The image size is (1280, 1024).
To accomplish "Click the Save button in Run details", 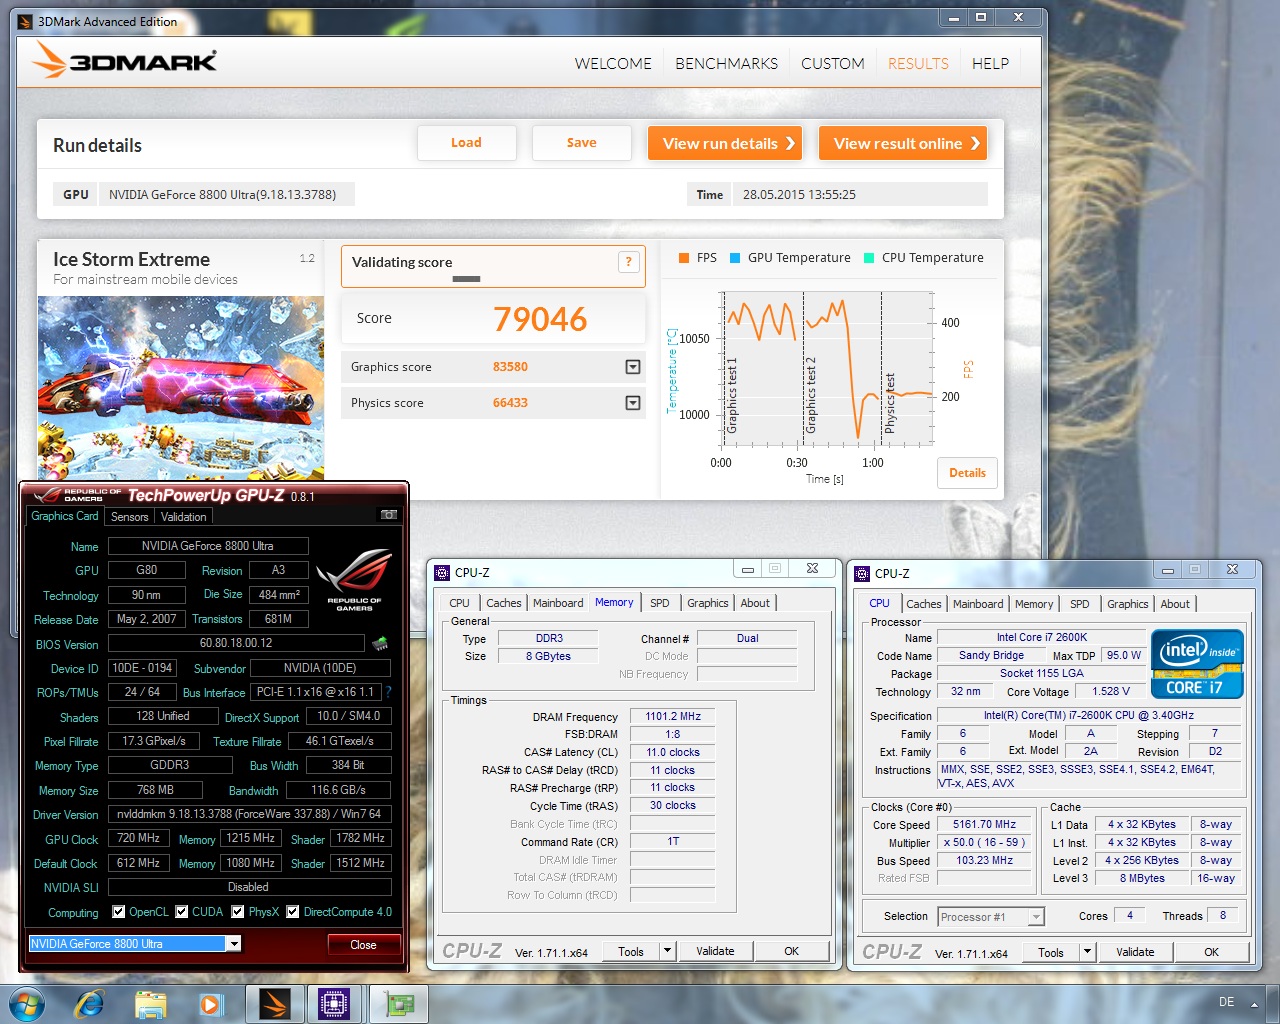I will [582, 143].
